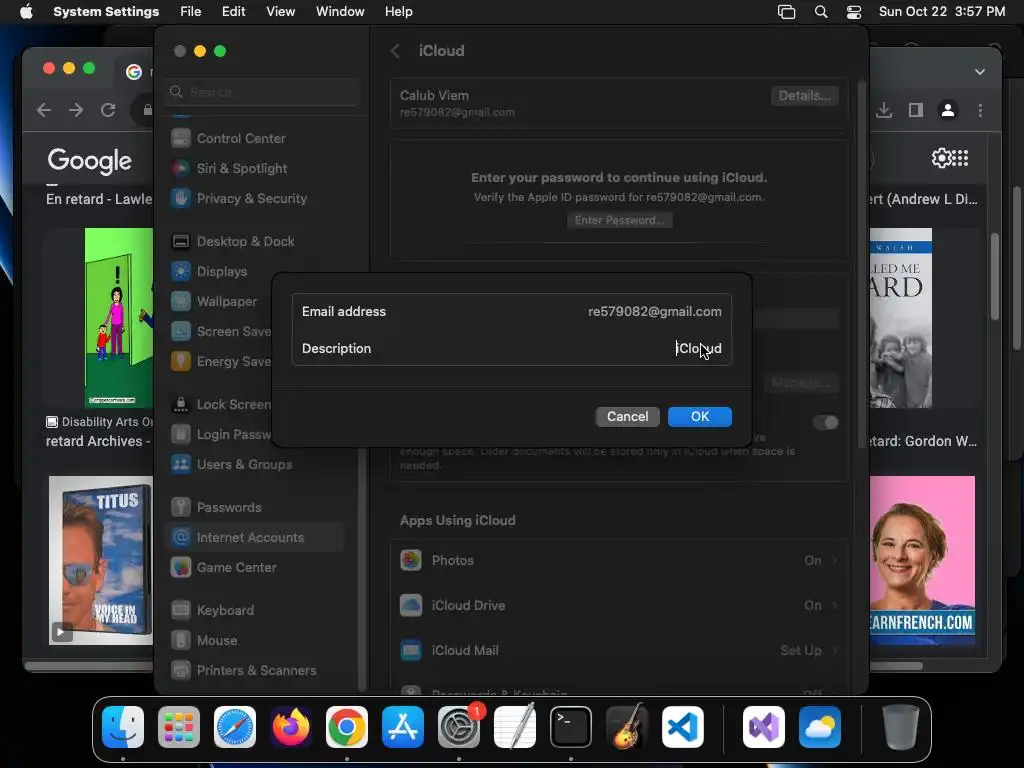Open Siri & Spotlight settings
Screen dimensions: 1024x768
click(242, 168)
